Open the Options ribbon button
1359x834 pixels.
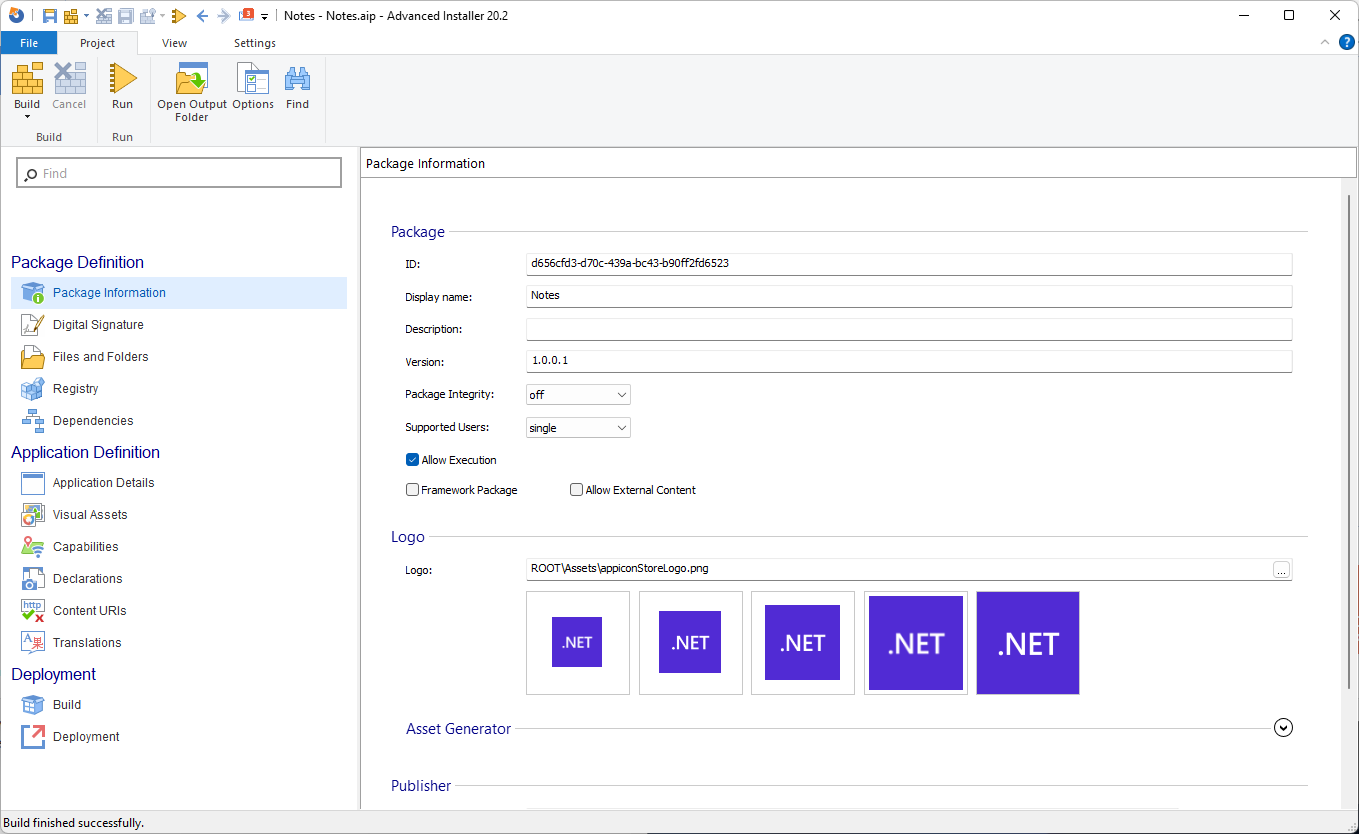click(253, 86)
